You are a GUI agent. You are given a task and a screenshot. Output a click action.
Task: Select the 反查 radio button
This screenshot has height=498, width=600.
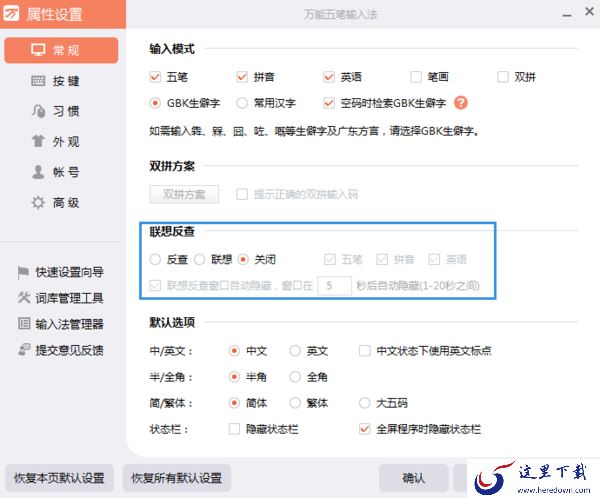[155, 259]
